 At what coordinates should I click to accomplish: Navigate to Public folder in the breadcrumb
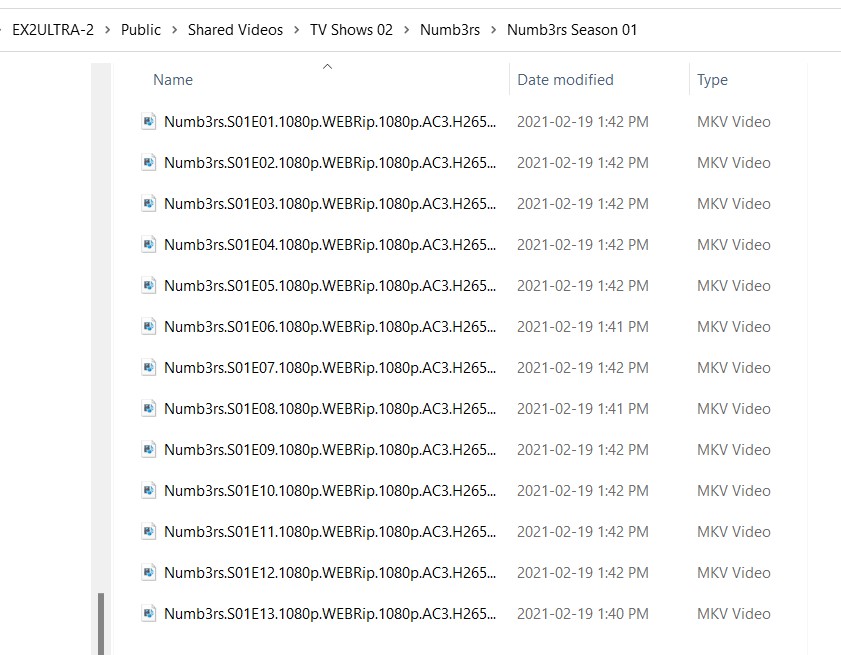coord(141,30)
